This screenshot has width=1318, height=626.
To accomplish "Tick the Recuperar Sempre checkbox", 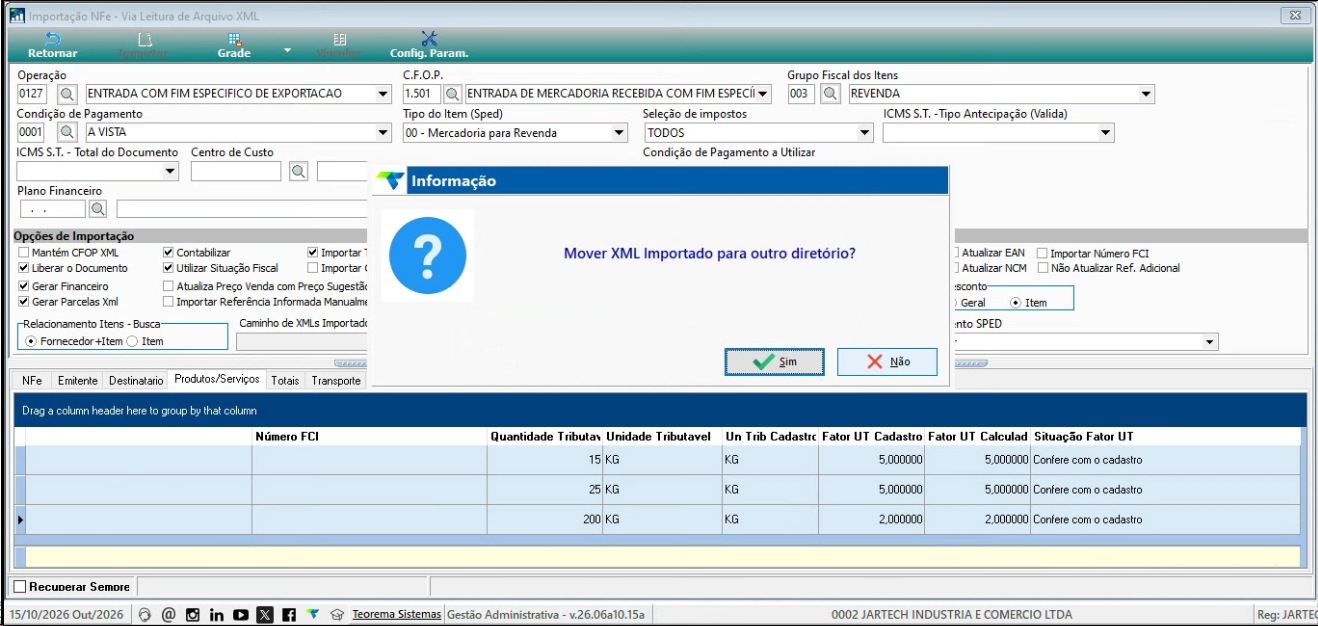I will [20, 586].
